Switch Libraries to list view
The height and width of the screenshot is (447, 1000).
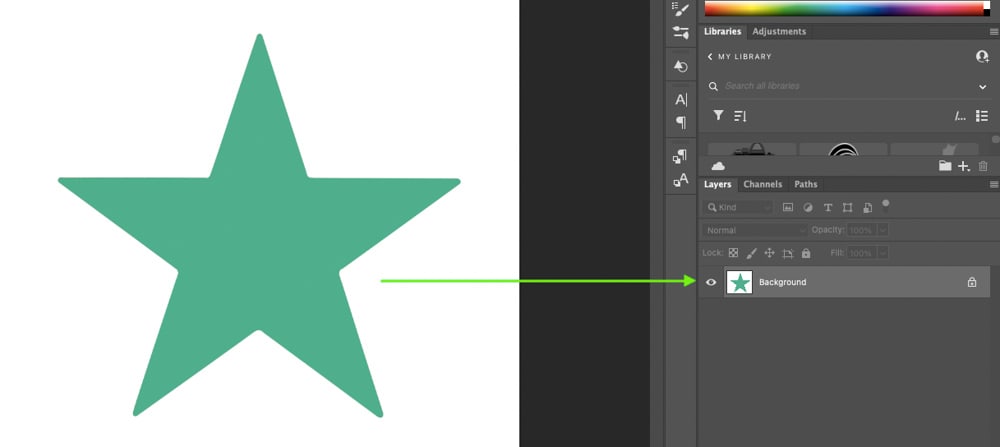click(982, 116)
